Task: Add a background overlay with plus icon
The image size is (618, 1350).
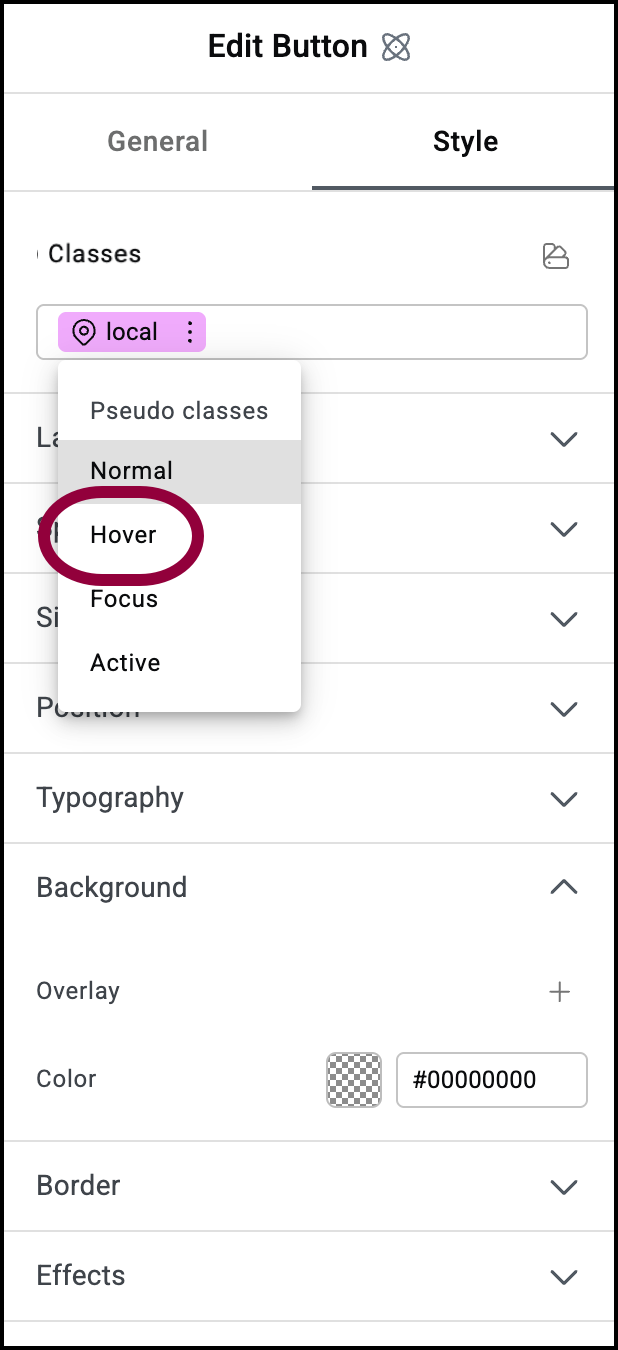Action: [560, 992]
